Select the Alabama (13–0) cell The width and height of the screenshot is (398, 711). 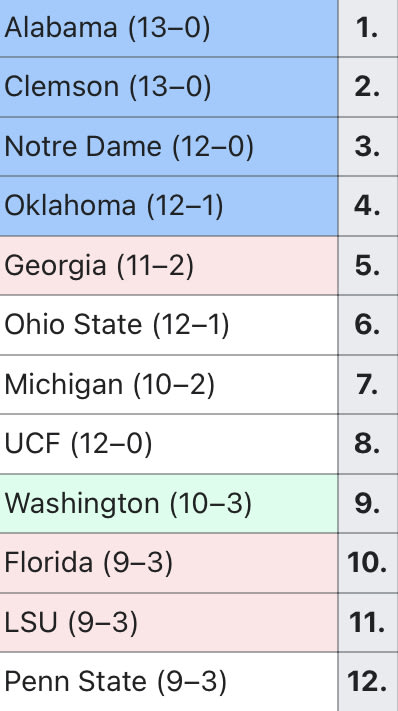click(169, 28)
